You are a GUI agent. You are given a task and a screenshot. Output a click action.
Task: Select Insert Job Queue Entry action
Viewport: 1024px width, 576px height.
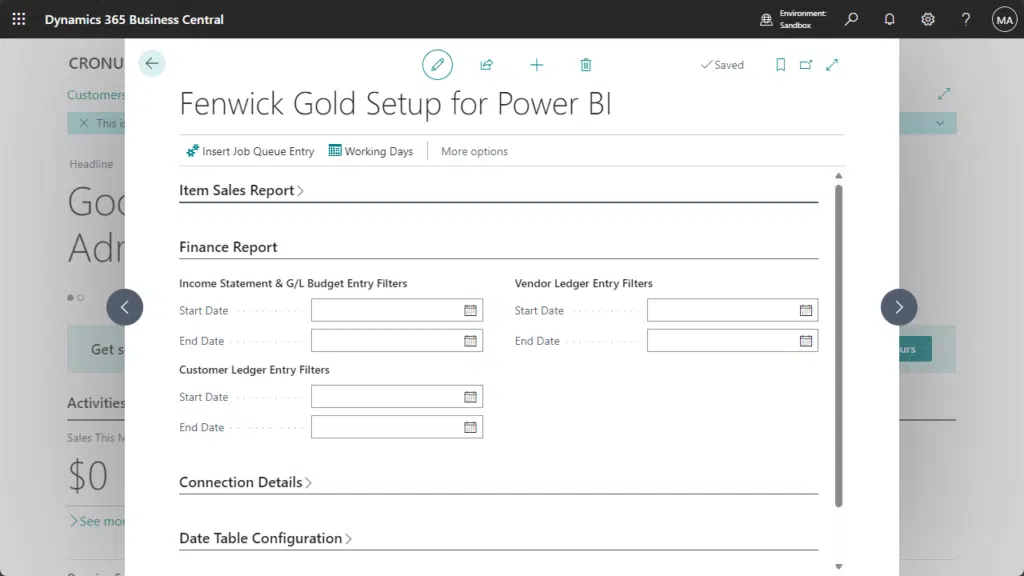click(x=250, y=151)
